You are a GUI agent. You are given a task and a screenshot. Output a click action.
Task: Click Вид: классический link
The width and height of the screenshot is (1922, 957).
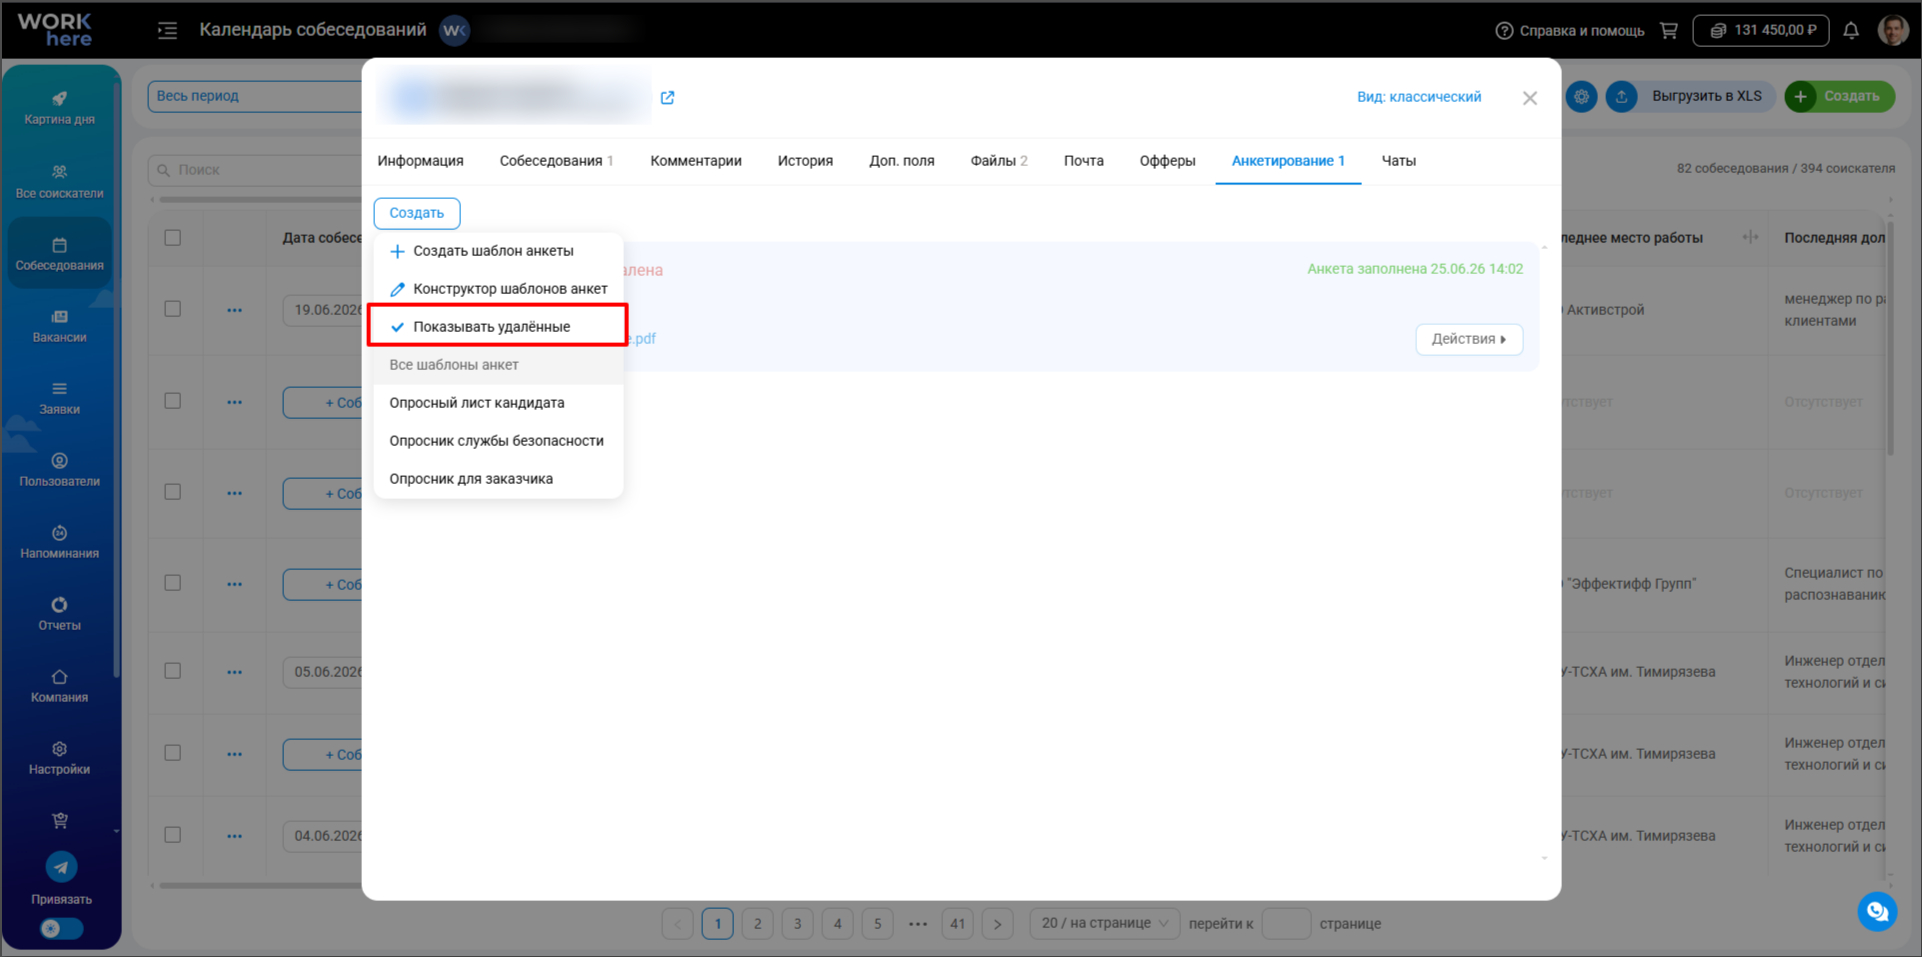click(1418, 97)
